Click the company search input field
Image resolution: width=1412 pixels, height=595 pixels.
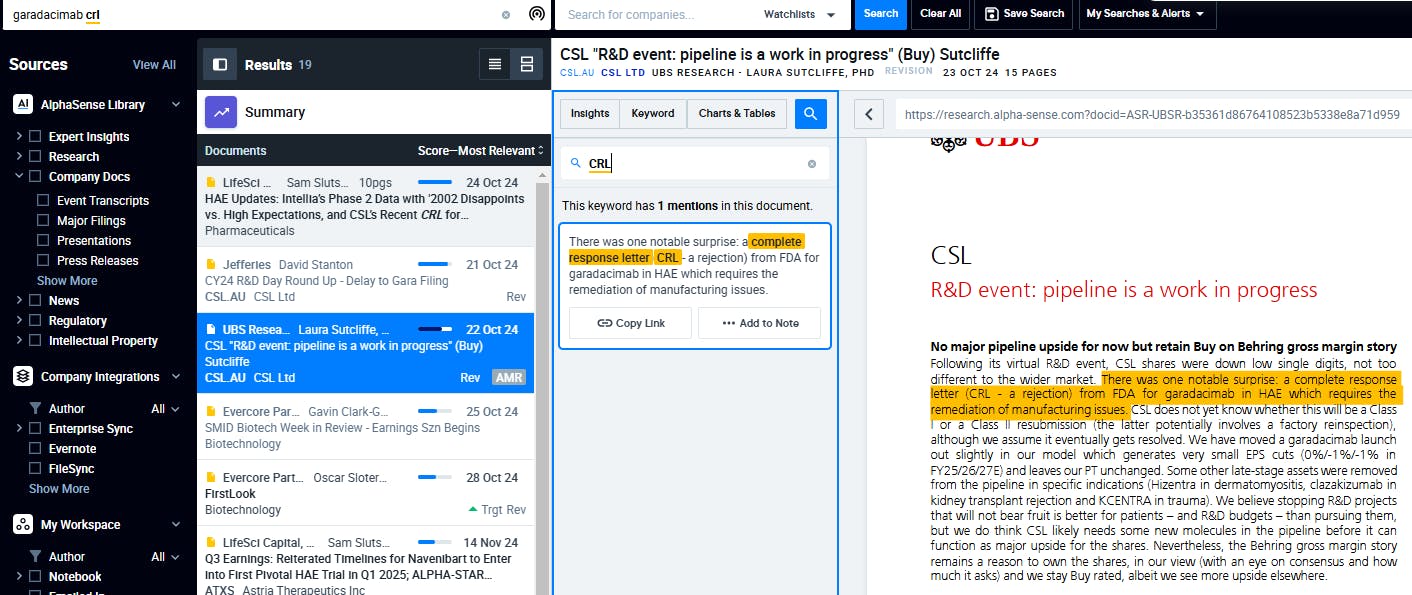(x=655, y=15)
